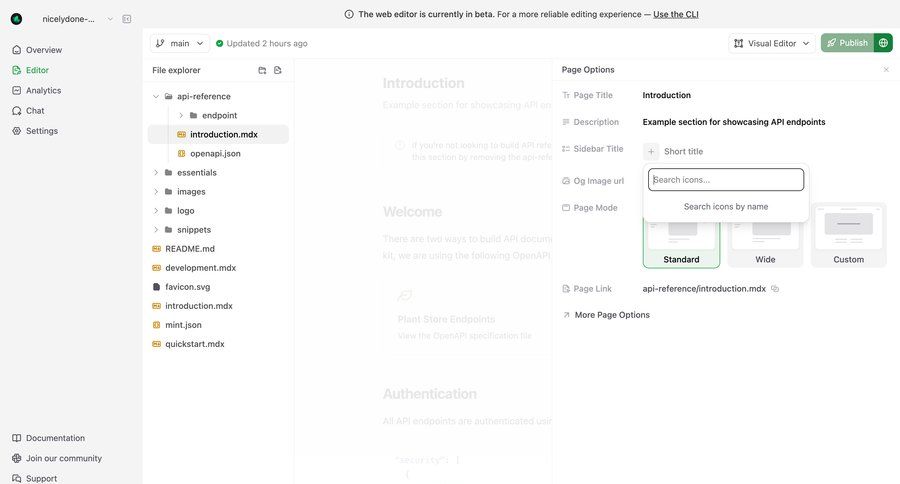Image resolution: width=900 pixels, height=484 pixels.
Task: Click the globe icon next to Publish
Action: 883,43
